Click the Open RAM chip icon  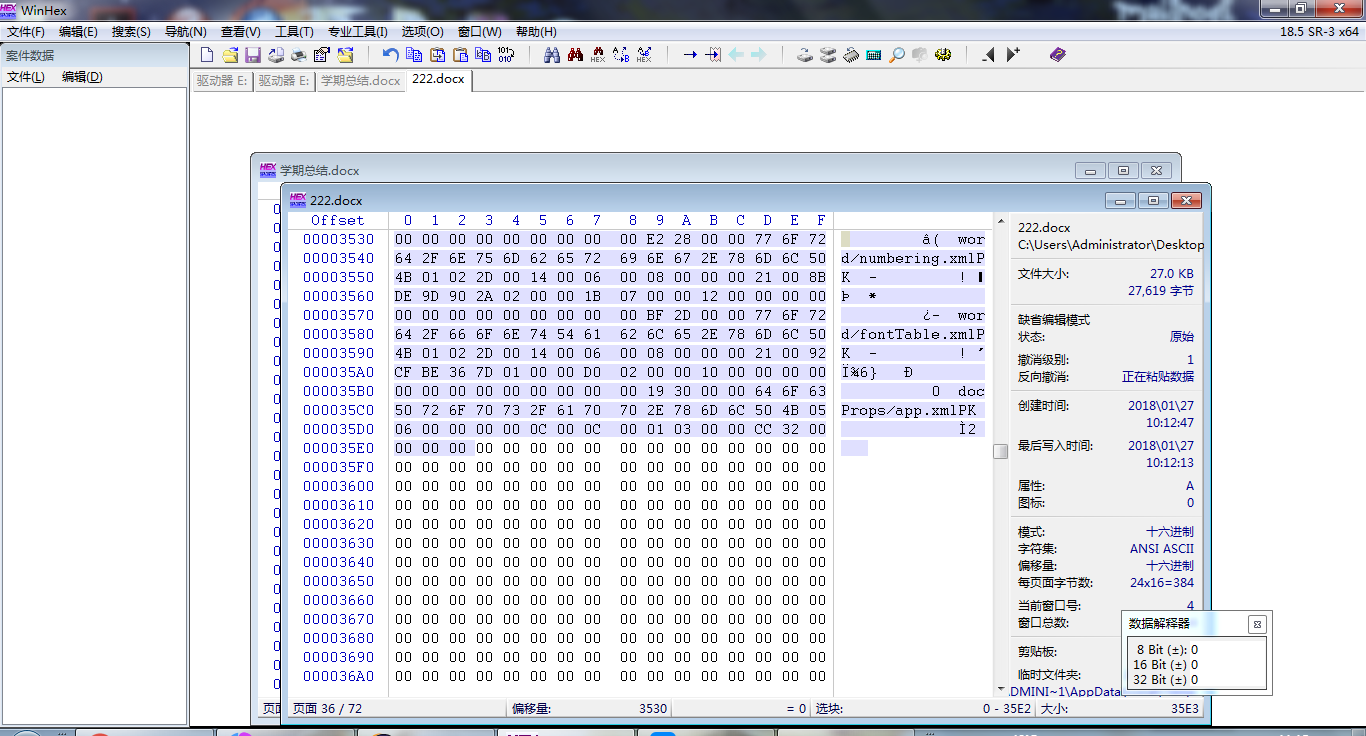tap(851, 55)
